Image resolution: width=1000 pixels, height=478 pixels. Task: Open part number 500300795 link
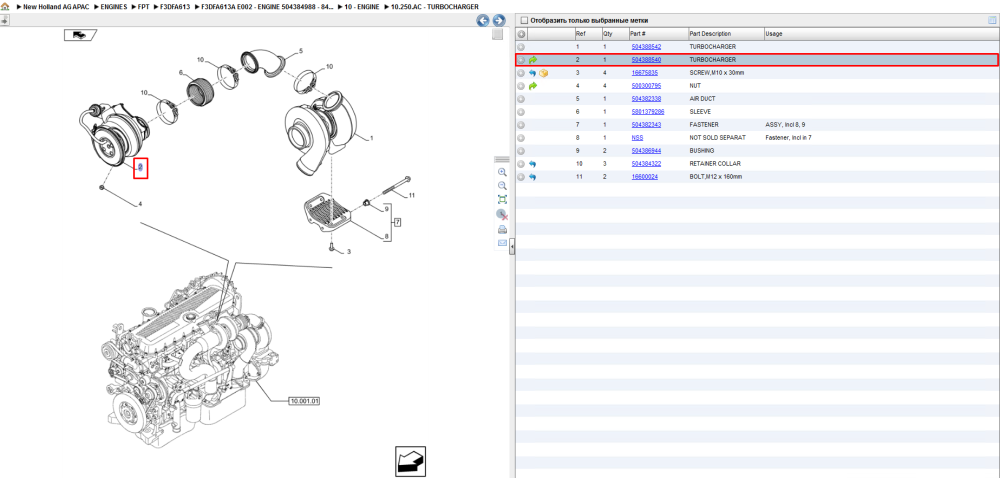click(646, 85)
